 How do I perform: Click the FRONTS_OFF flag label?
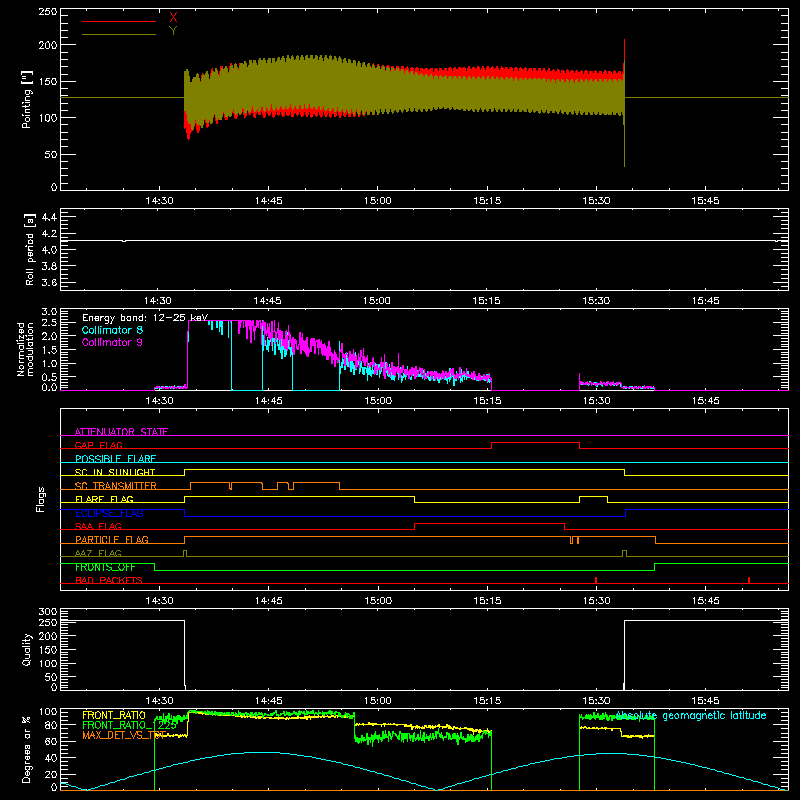105,567
